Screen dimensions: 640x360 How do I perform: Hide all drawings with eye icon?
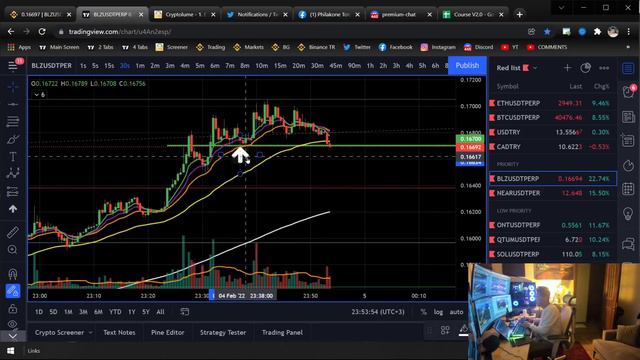(13, 324)
